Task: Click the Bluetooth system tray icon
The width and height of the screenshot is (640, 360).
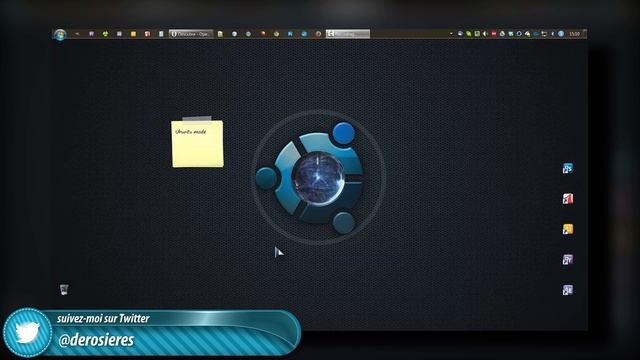Action: [x=553, y=33]
